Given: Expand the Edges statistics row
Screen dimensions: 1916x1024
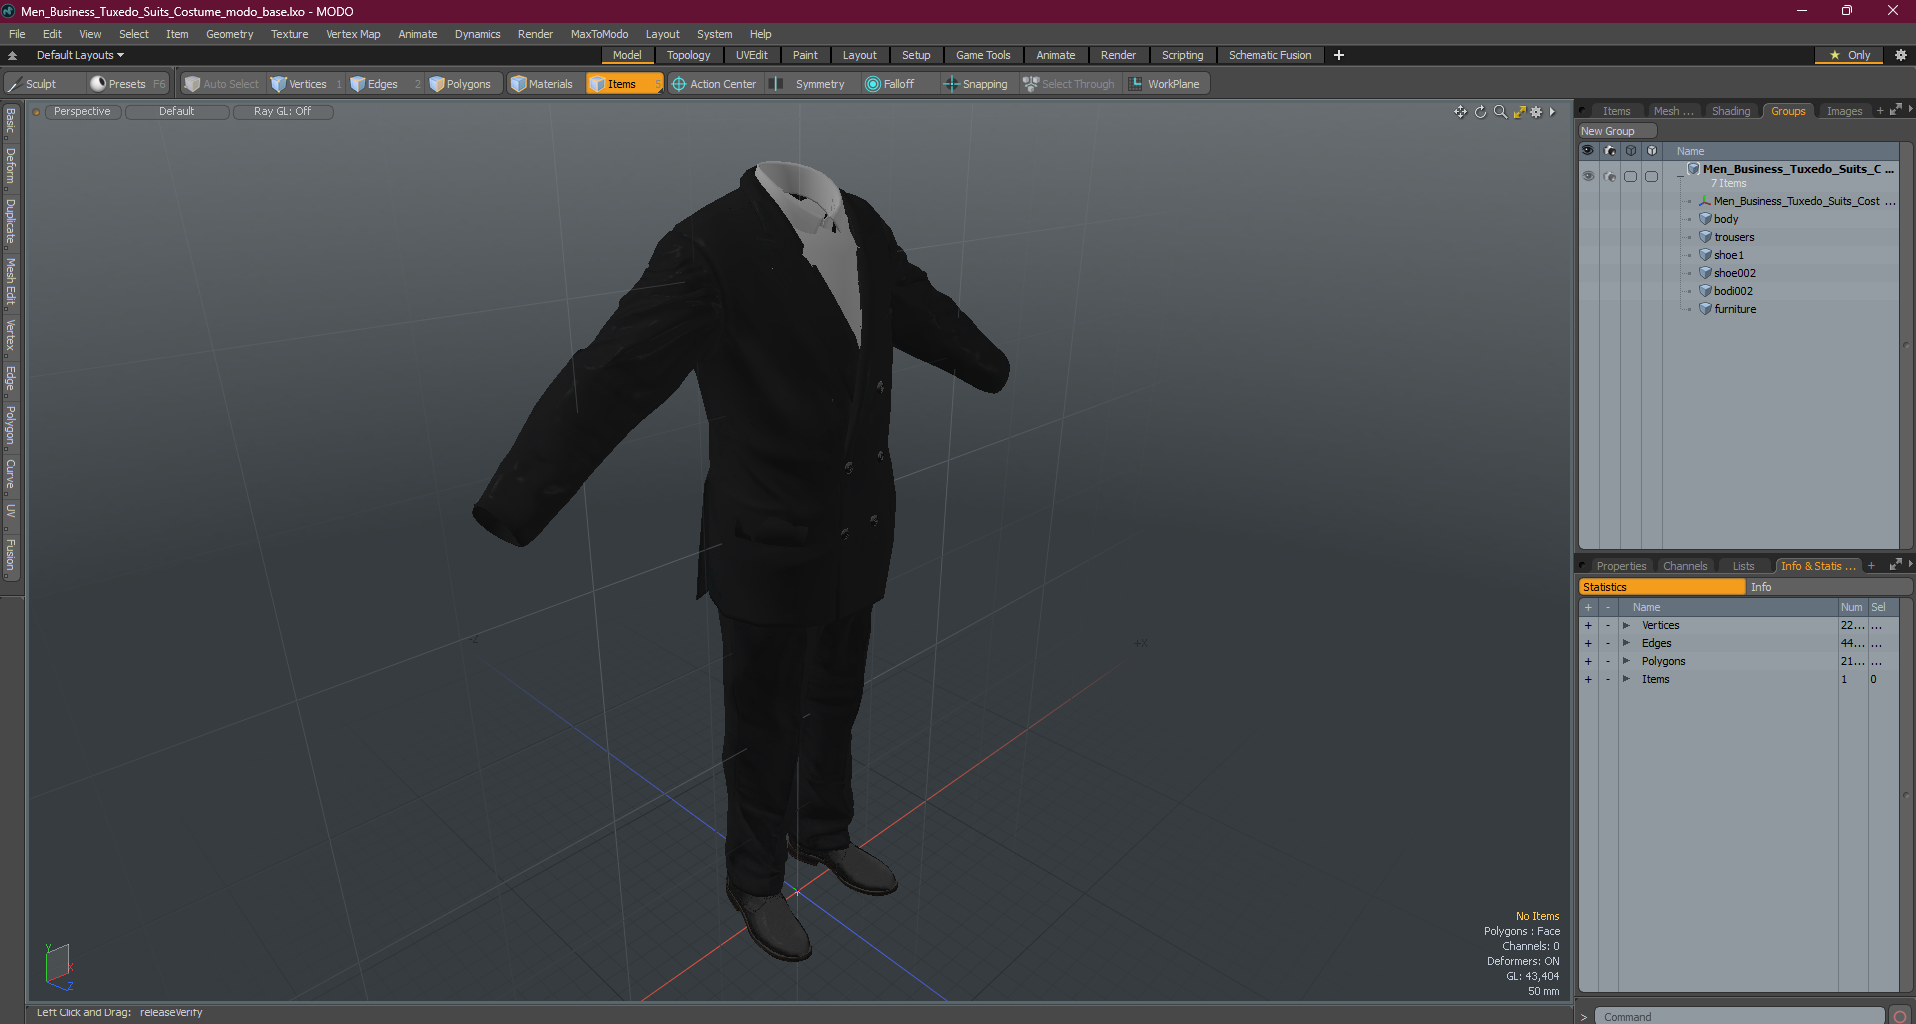Looking at the screenshot, I should click(x=1626, y=643).
